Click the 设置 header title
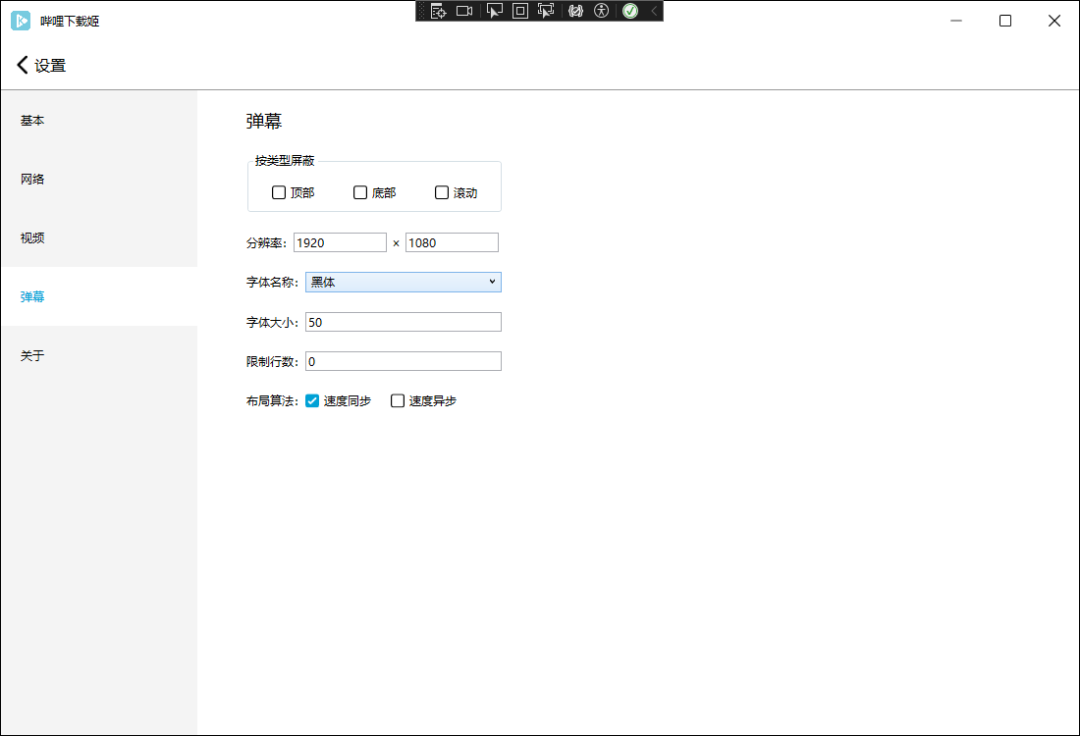This screenshot has height=736, width=1080. pyautogui.click(x=50, y=65)
